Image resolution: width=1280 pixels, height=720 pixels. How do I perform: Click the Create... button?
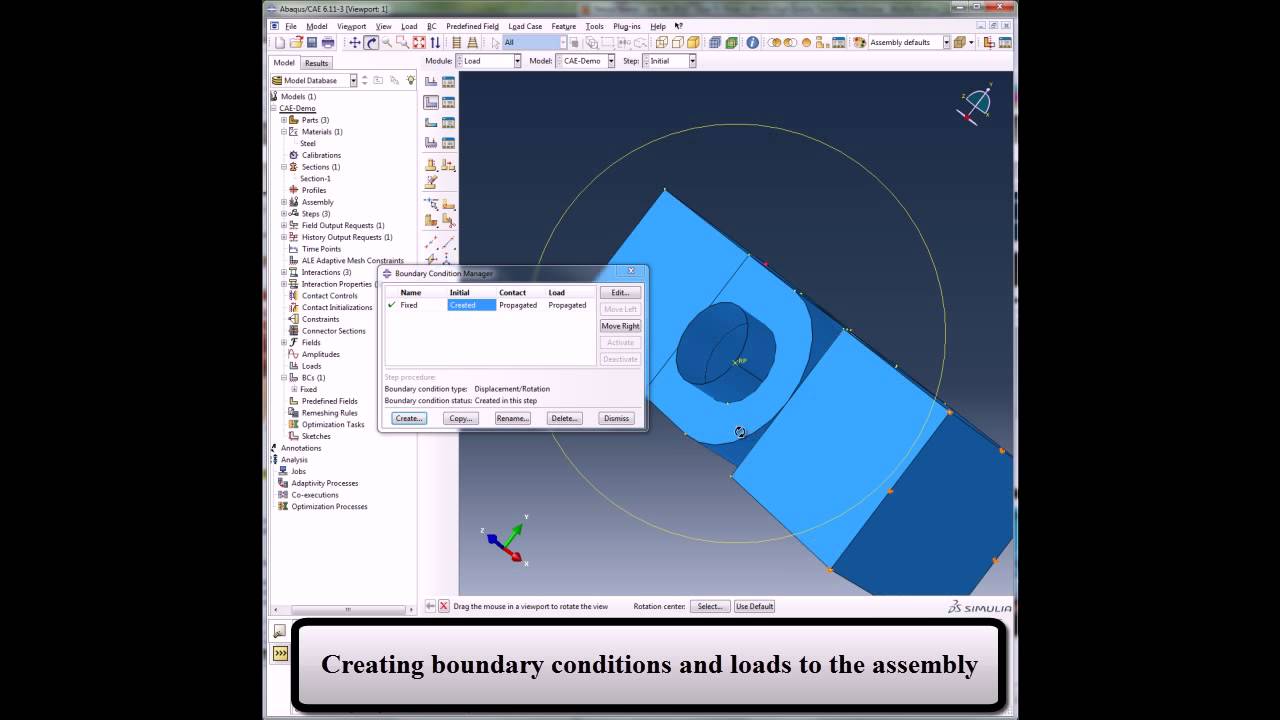408,418
